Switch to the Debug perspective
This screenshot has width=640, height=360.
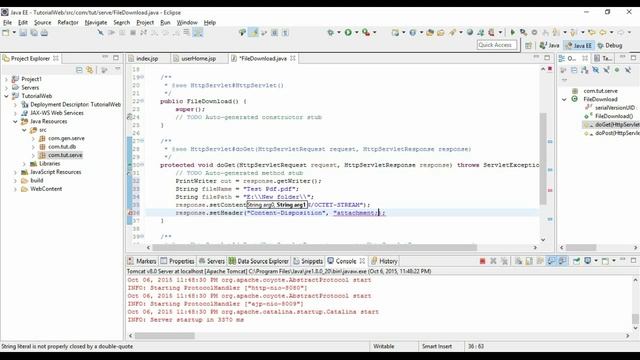(610, 45)
